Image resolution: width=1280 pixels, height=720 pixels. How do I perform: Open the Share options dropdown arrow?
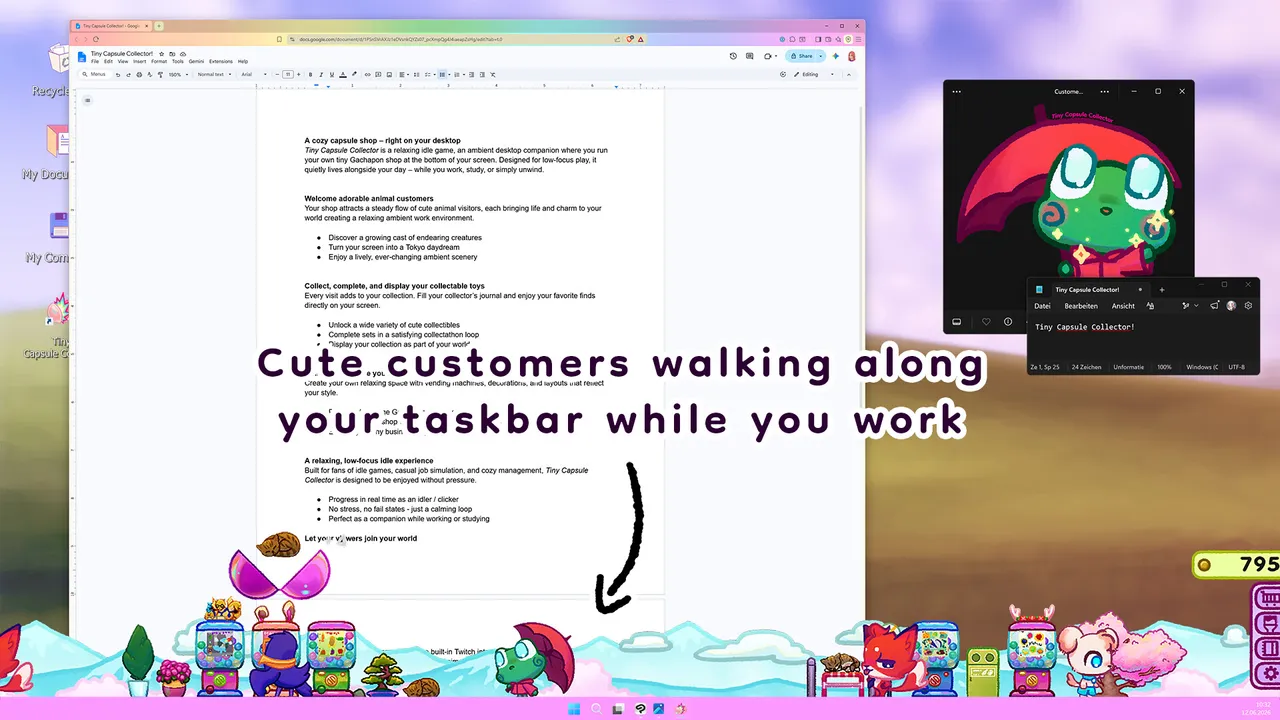pyautogui.click(x=821, y=56)
